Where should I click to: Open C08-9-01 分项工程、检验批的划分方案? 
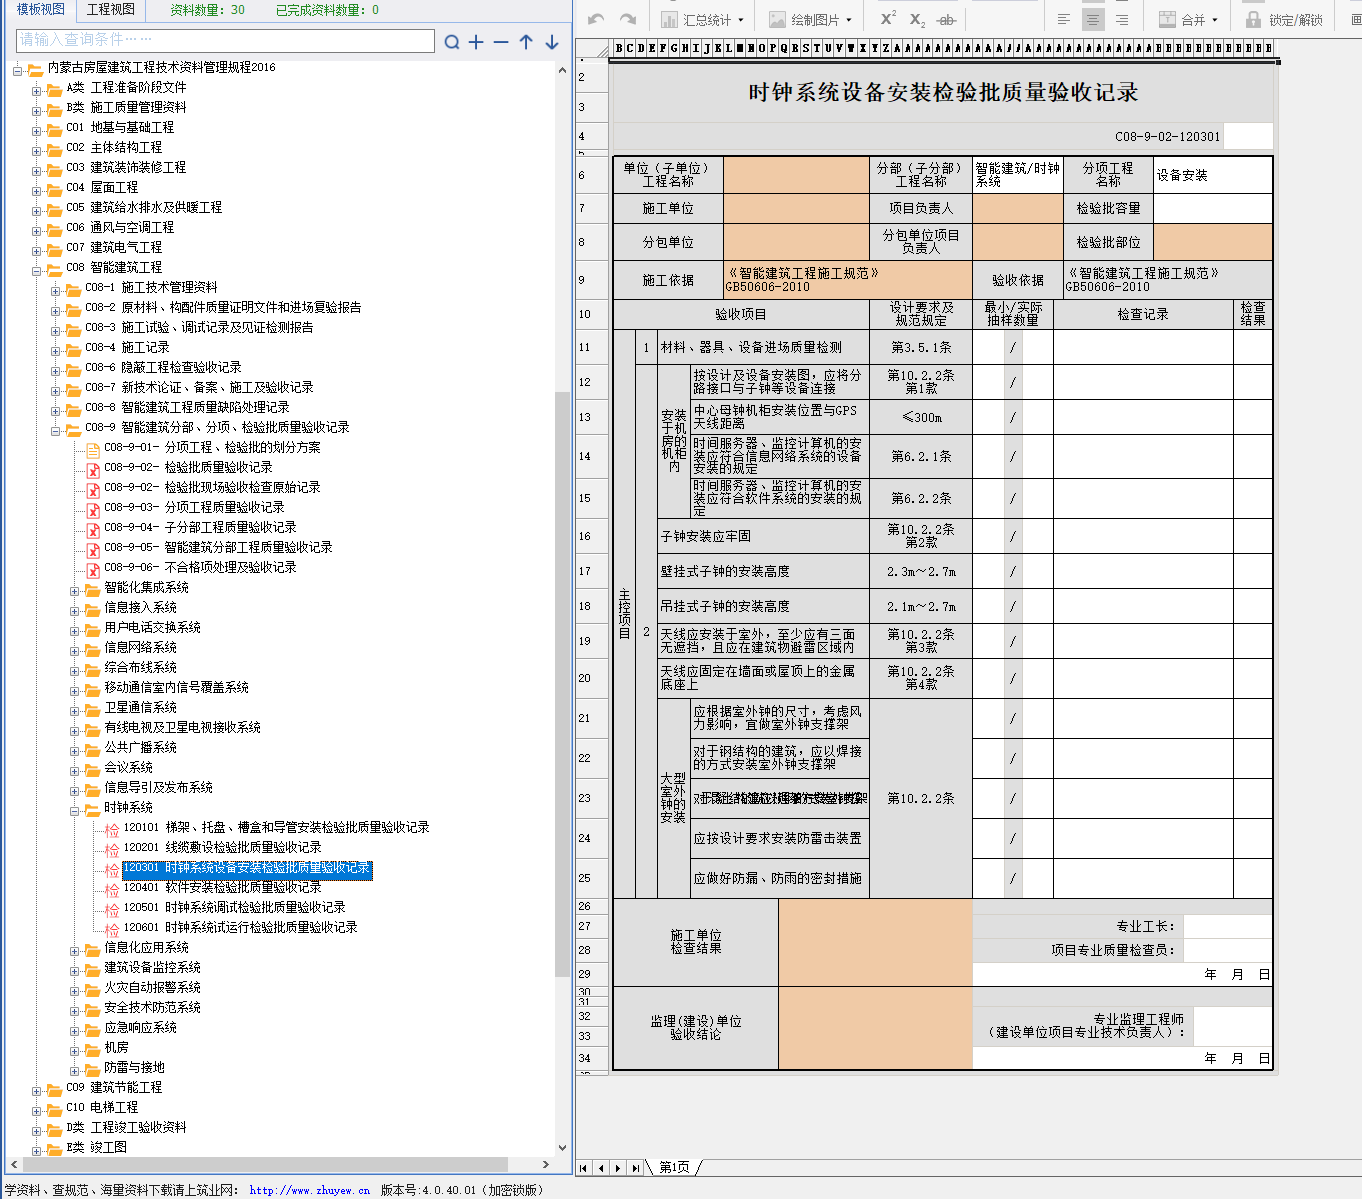[212, 447]
